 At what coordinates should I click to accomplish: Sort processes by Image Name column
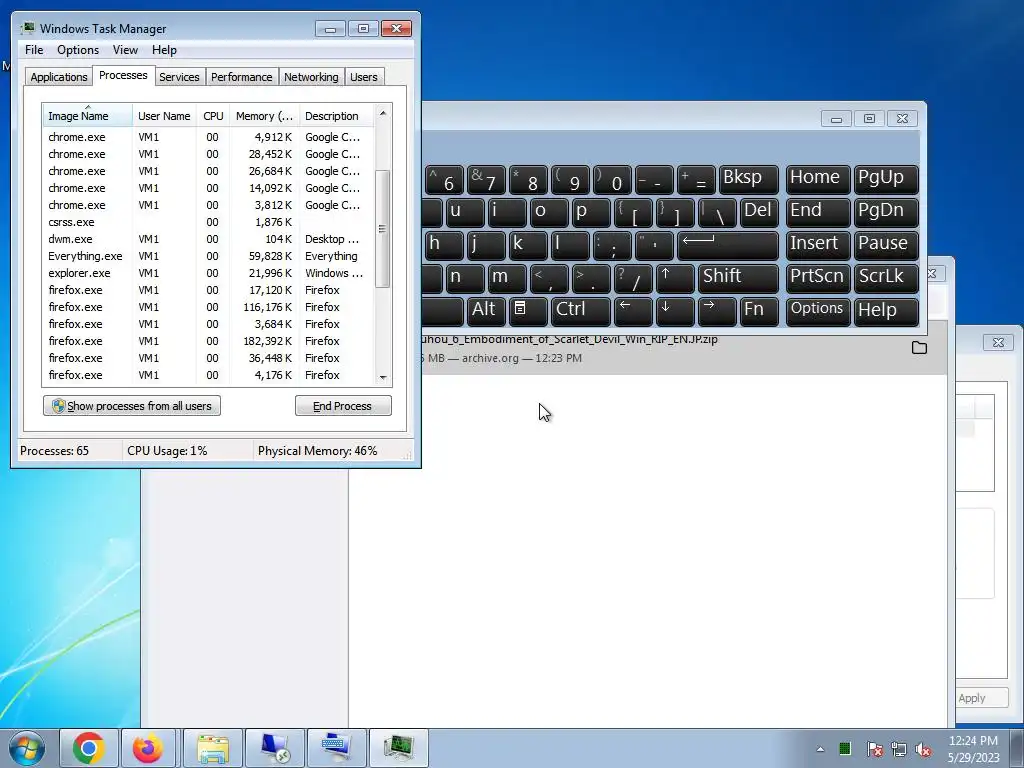point(88,116)
